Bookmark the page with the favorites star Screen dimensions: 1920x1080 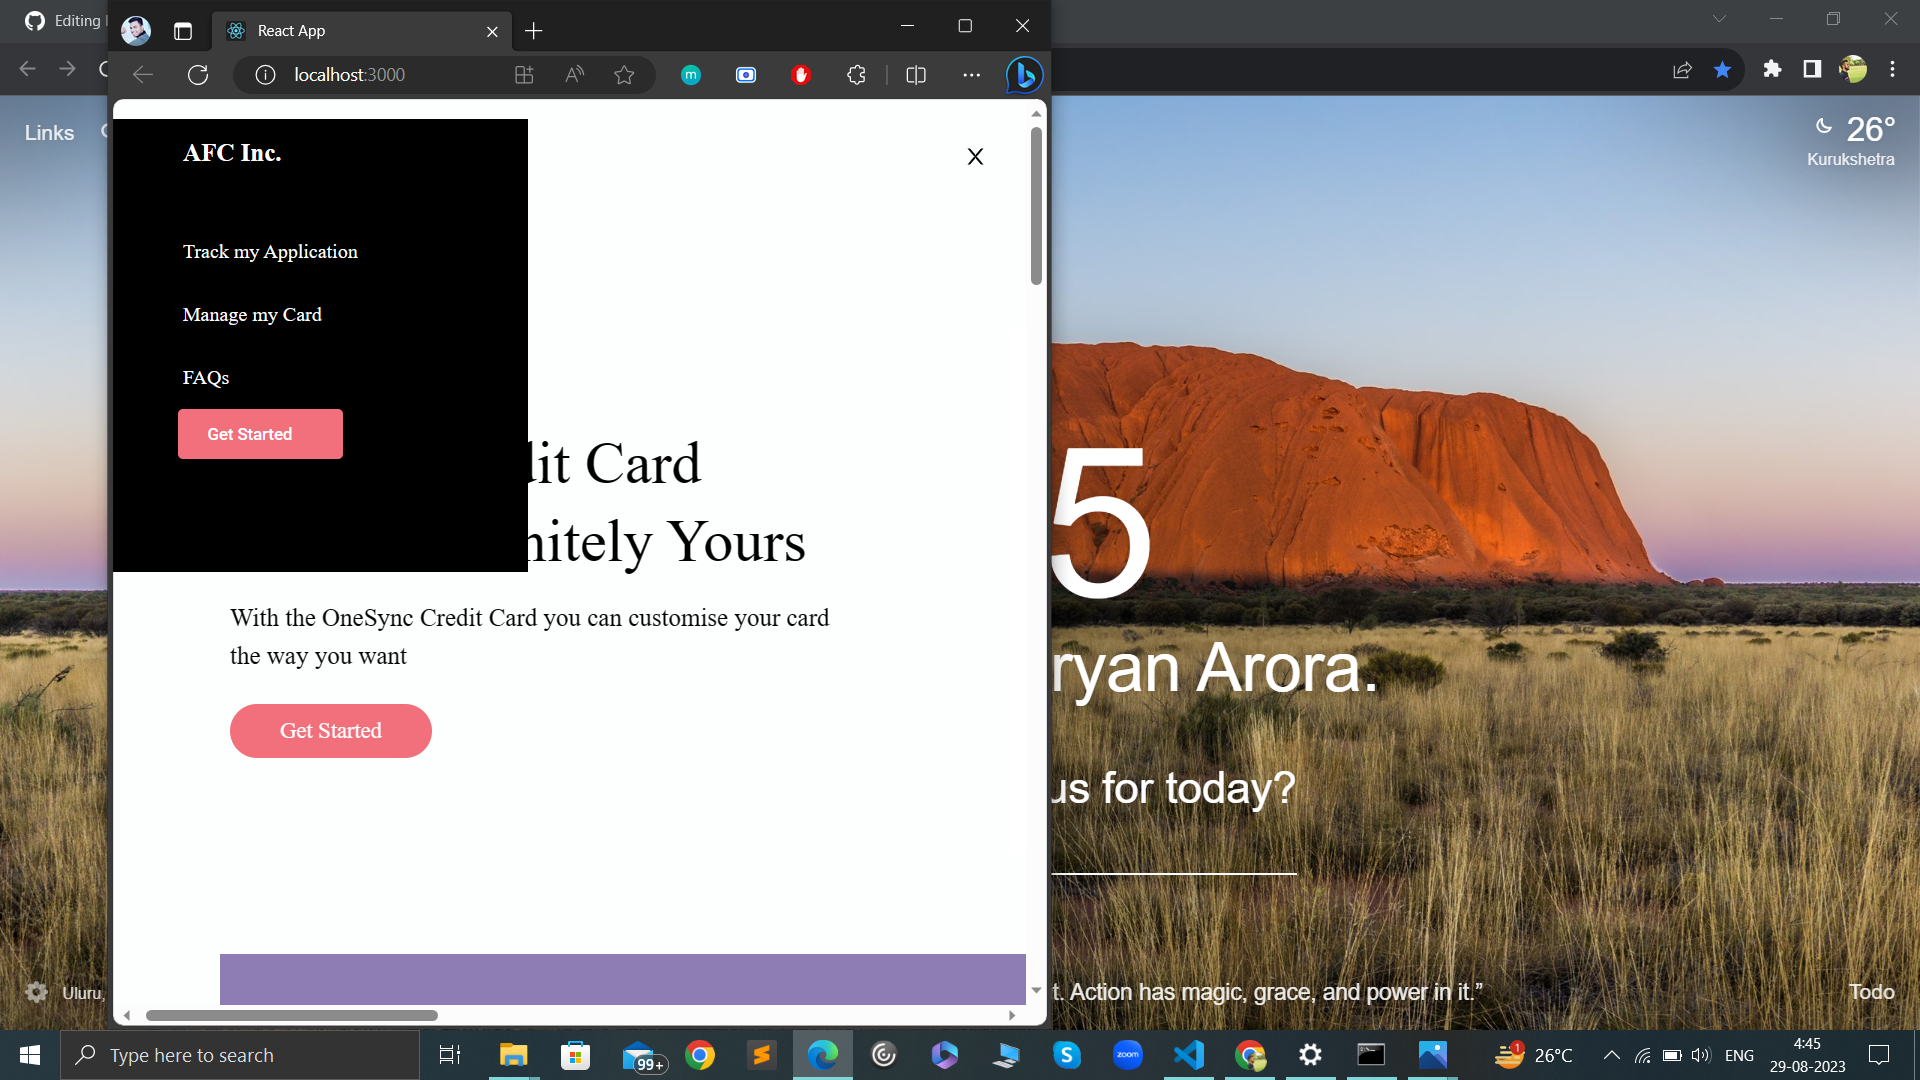tap(624, 74)
